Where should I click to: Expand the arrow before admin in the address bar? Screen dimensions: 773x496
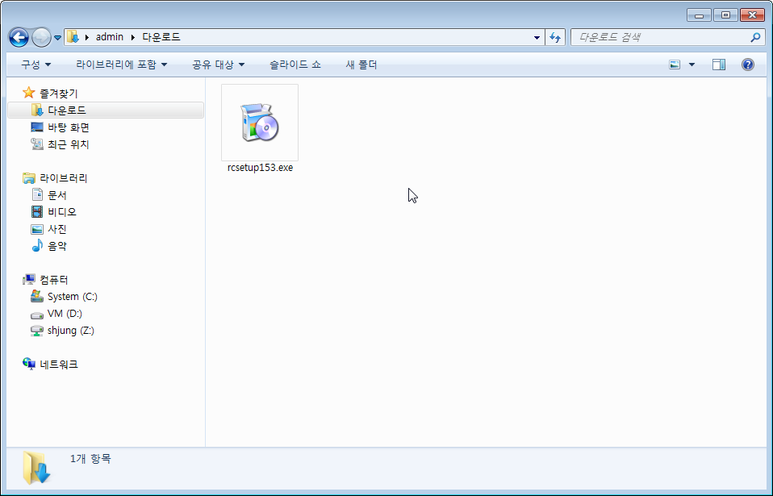coord(87,37)
